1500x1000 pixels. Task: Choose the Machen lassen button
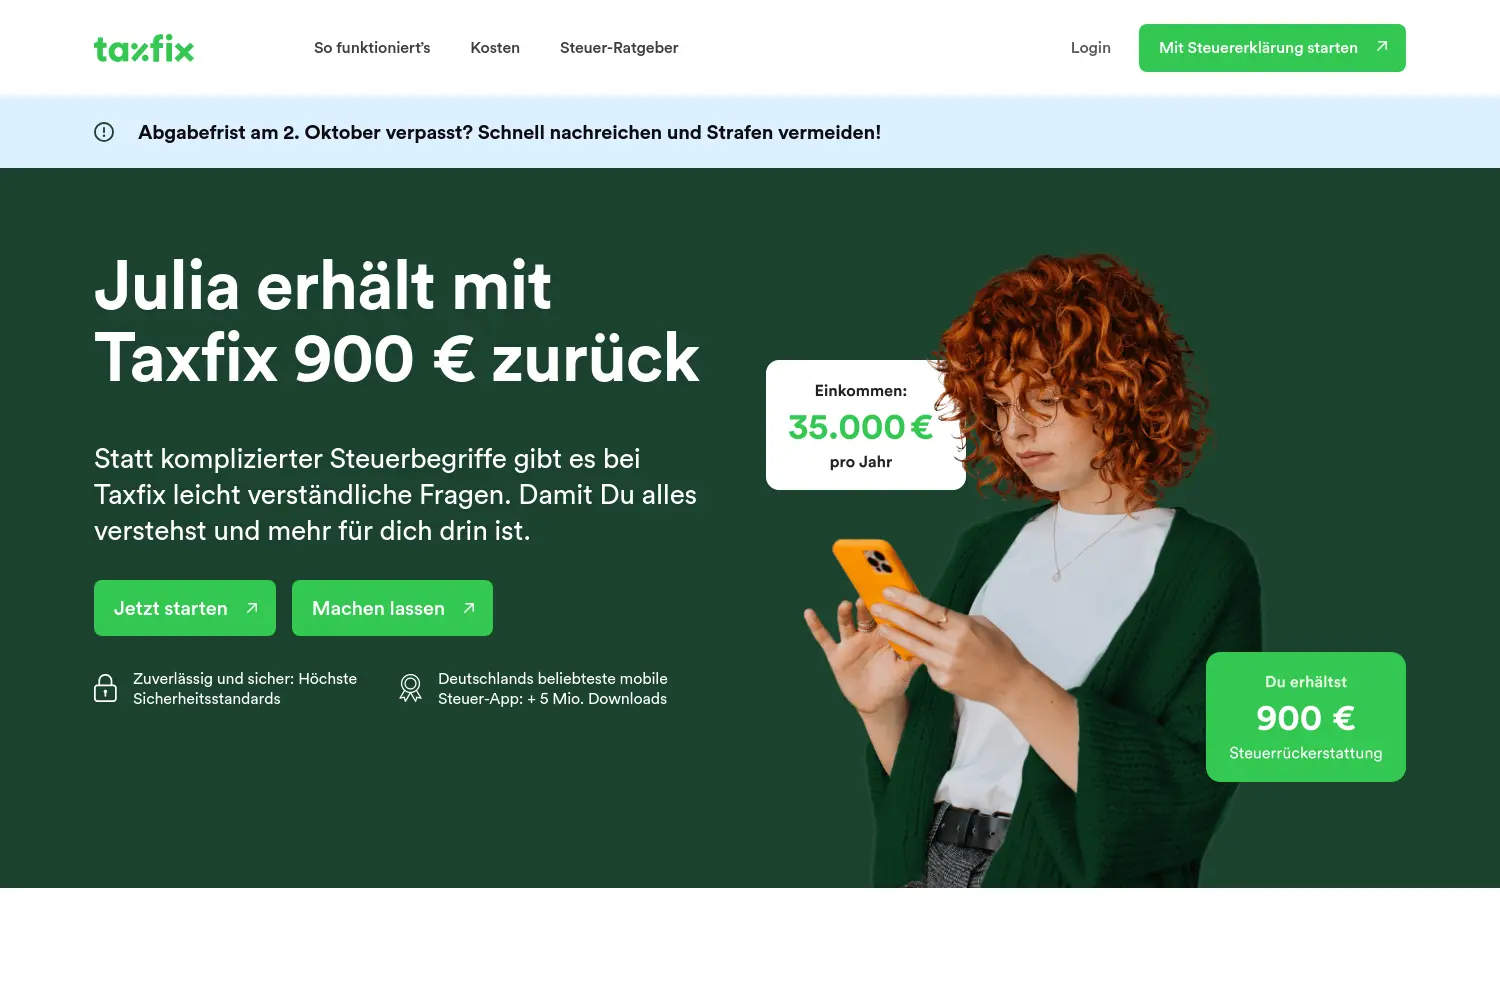pos(392,608)
